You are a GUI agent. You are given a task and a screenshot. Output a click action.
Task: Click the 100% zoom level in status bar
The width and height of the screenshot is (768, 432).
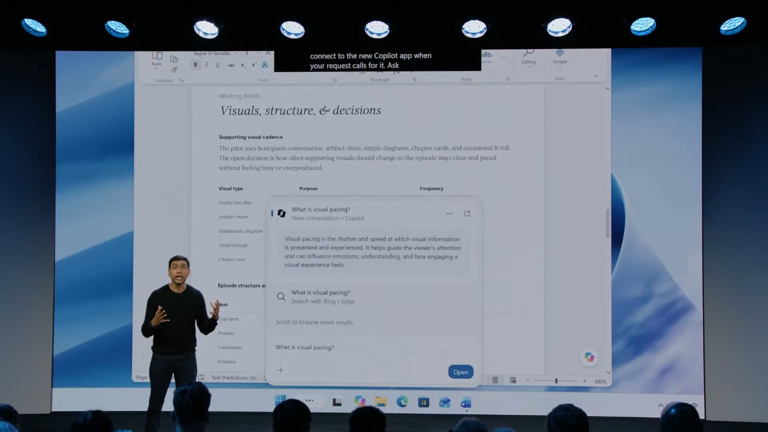(x=600, y=381)
